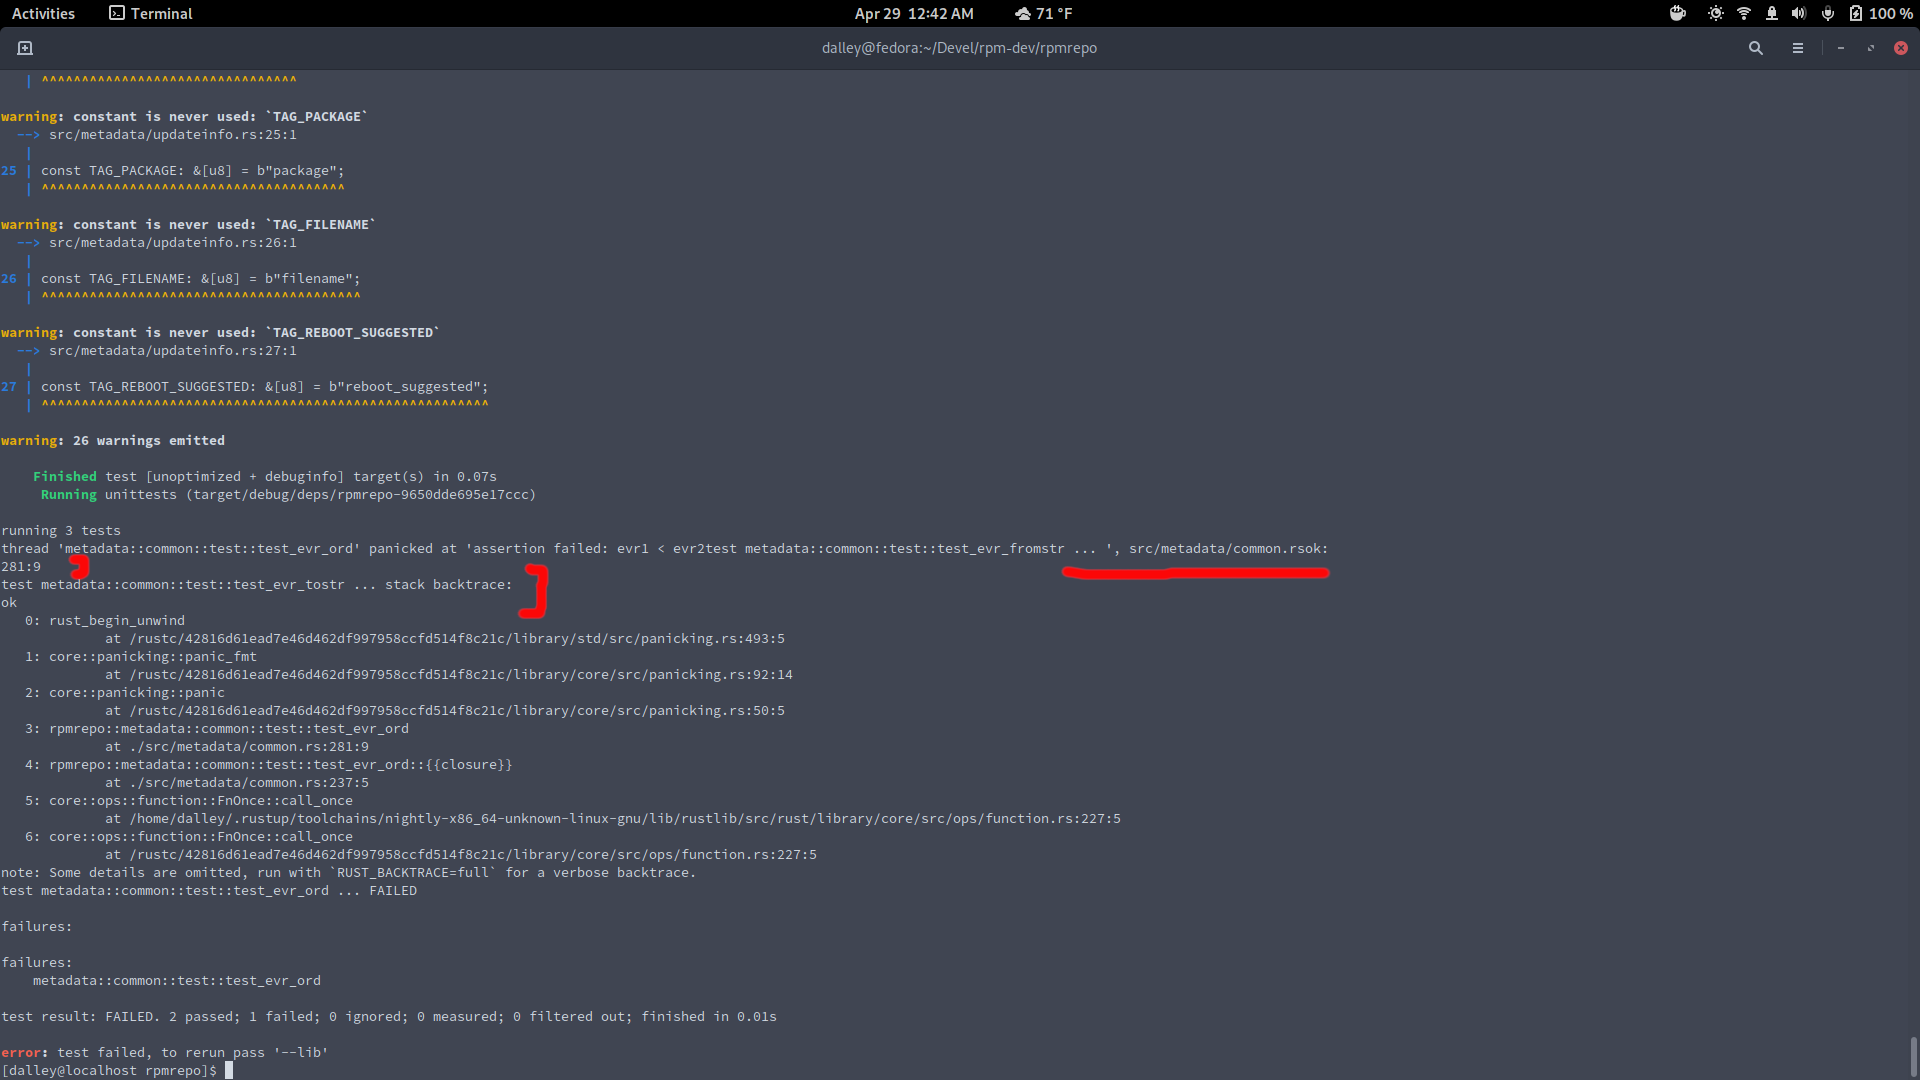The width and height of the screenshot is (1920, 1080).
Task: Click the microphone status icon
Action: (x=1827, y=13)
